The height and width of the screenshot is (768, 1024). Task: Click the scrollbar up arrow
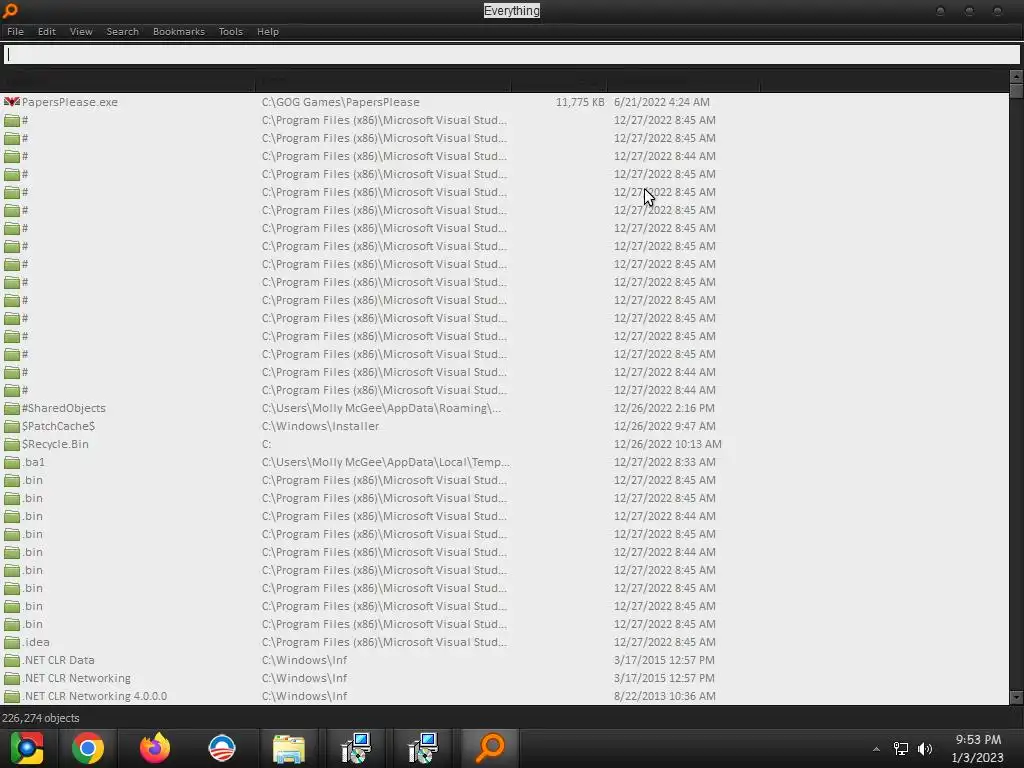click(x=1016, y=76)
